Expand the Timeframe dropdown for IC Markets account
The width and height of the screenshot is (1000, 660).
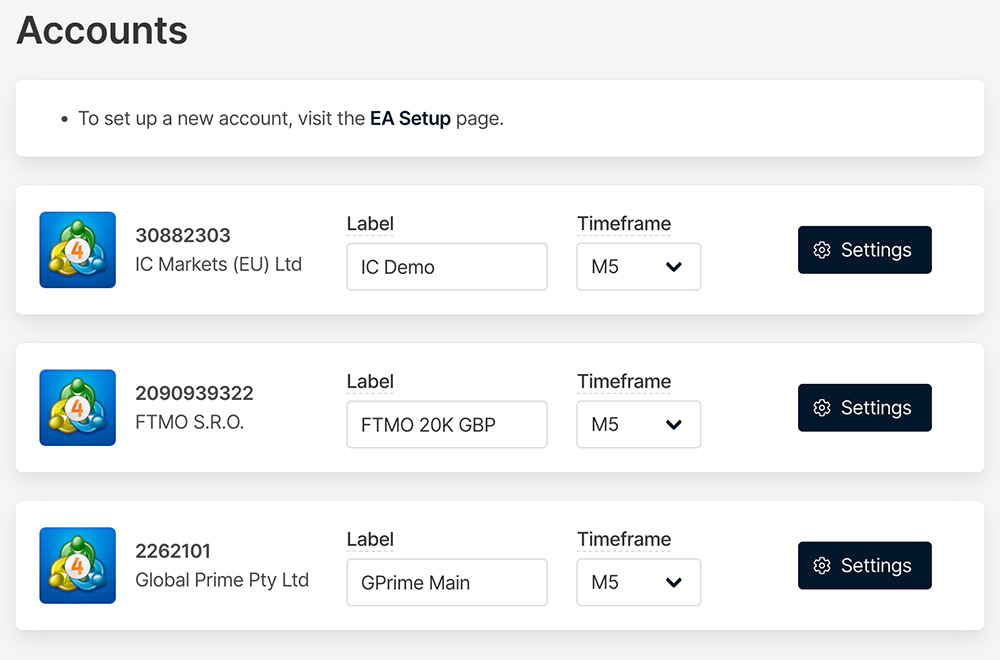638,267
